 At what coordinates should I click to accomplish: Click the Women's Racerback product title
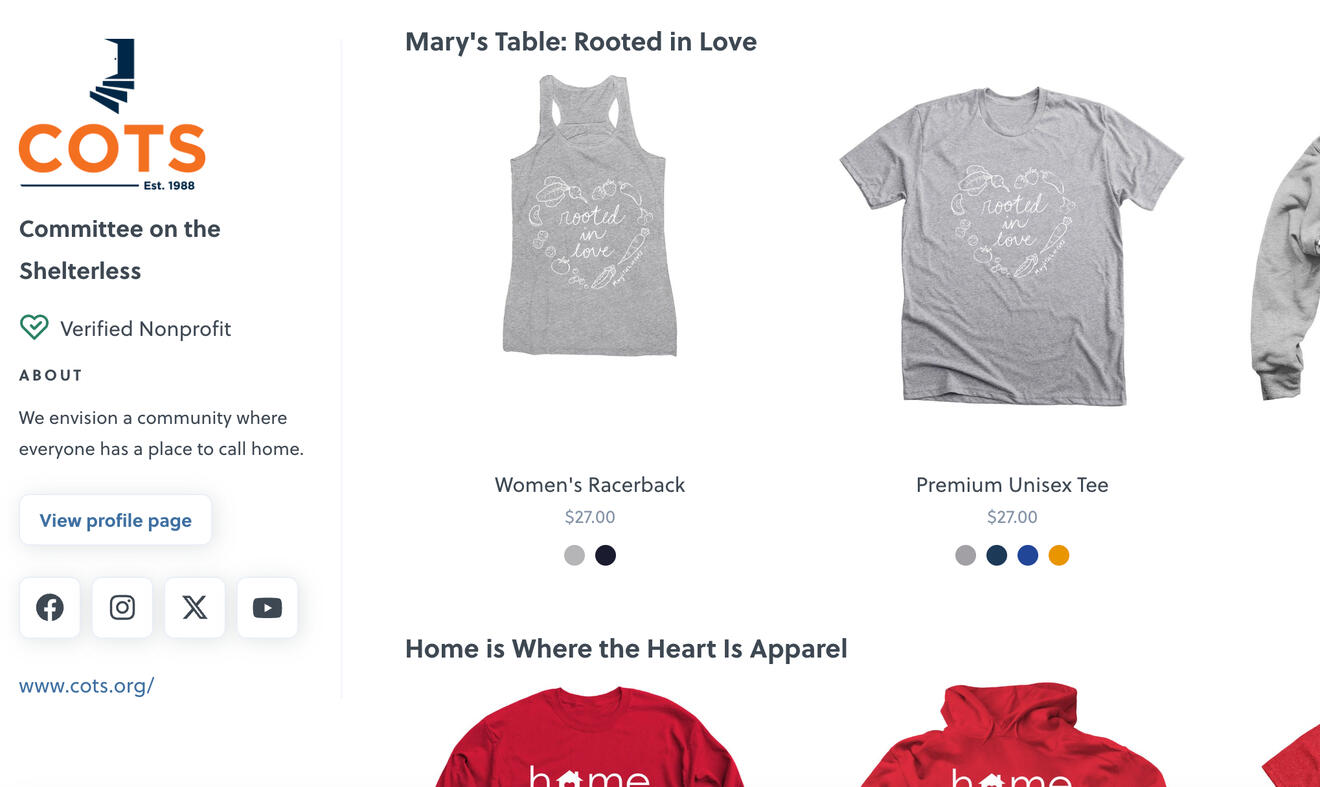click(x=589, y=485)
